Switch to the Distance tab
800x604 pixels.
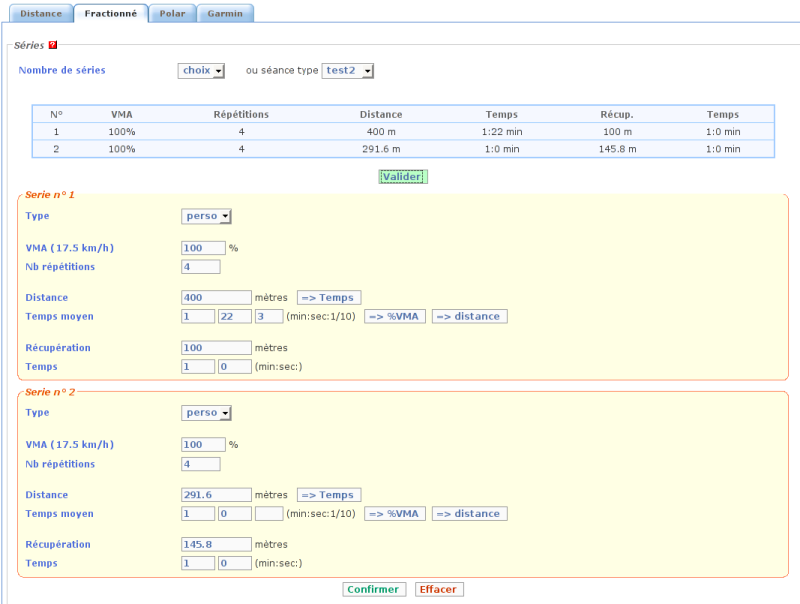pyautogui.click(x=41, y=14)
